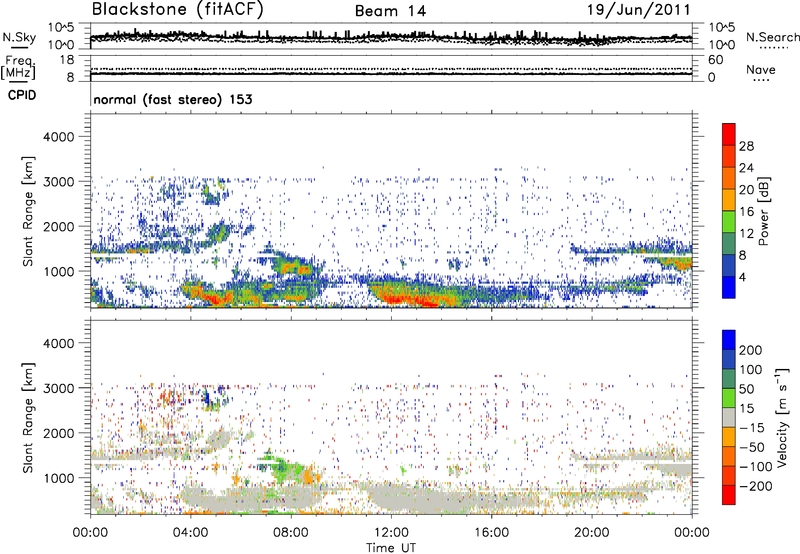The height and width of the screenshot is (554, 800).
Task: Click the '28' tick on Power colorbar
Action: [746, 146]
